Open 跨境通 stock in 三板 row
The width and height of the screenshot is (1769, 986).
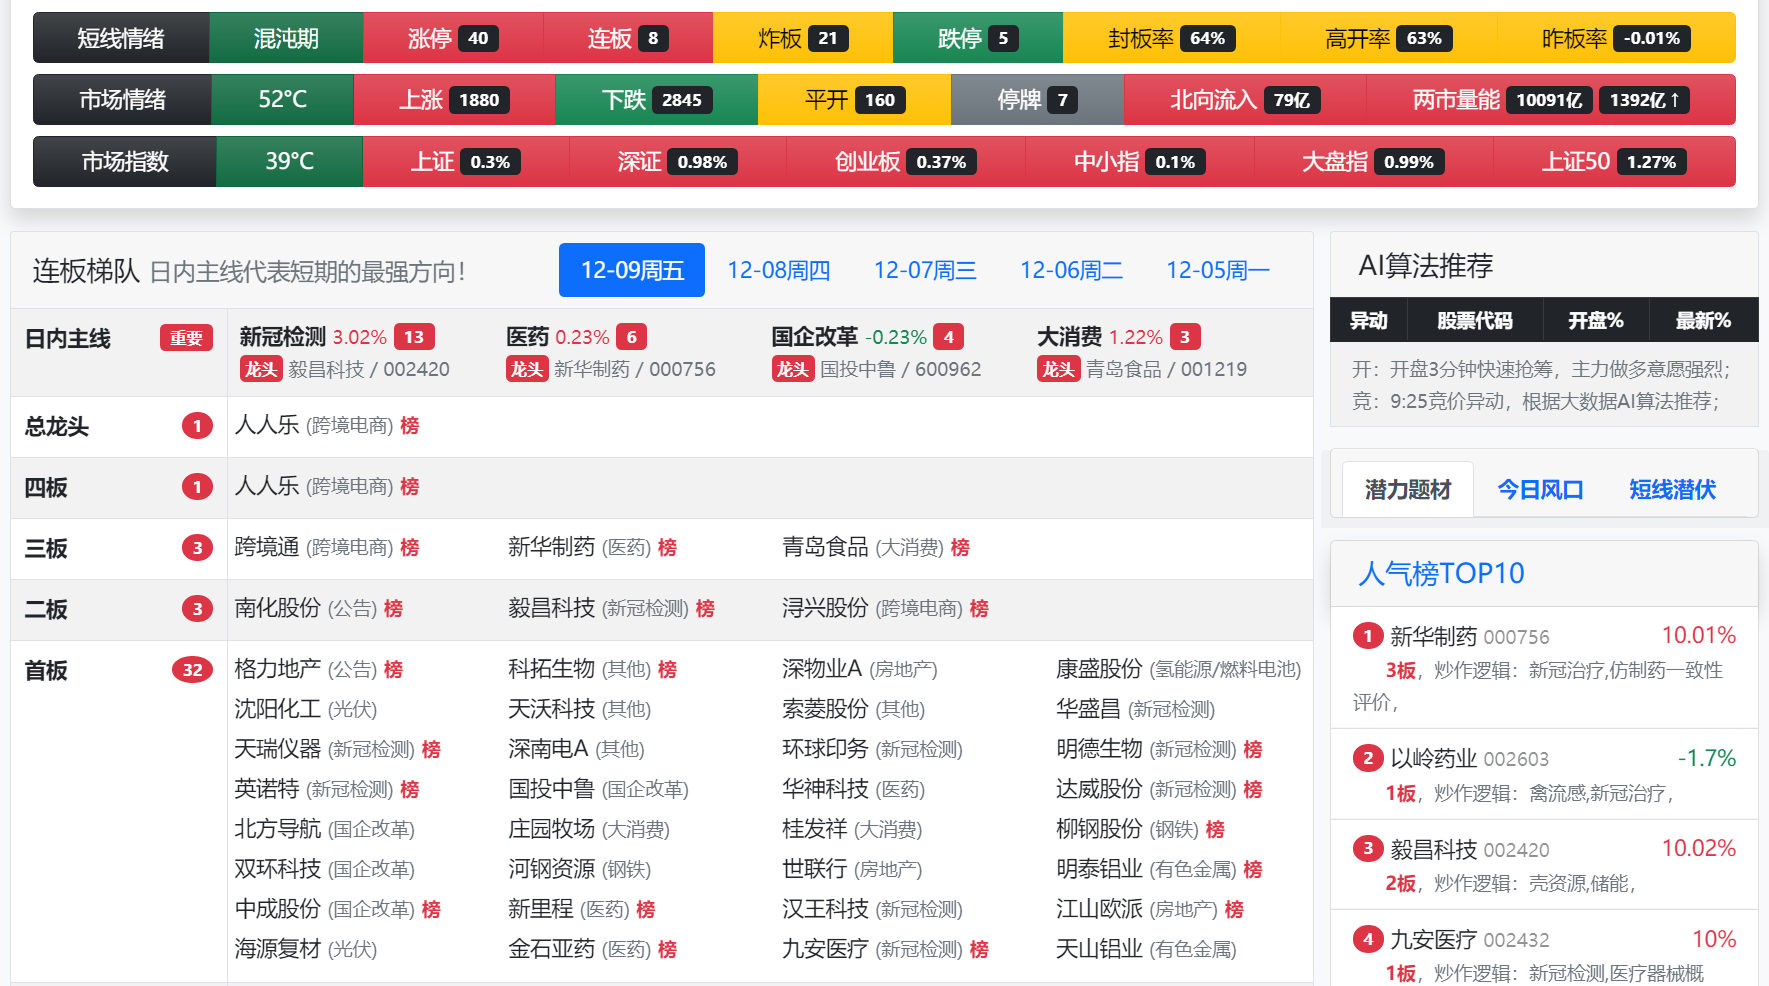267,547
